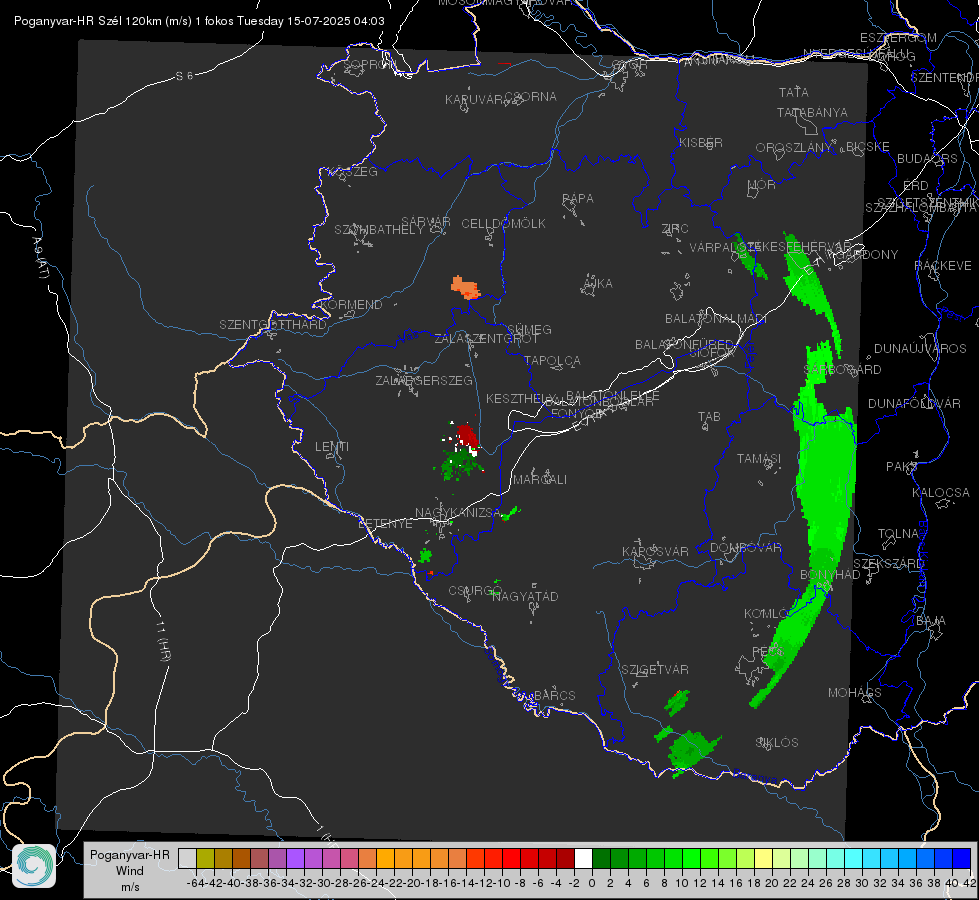Click the SARVAR city label
Screen dimensions: 979x900
[x=426, y=222]
